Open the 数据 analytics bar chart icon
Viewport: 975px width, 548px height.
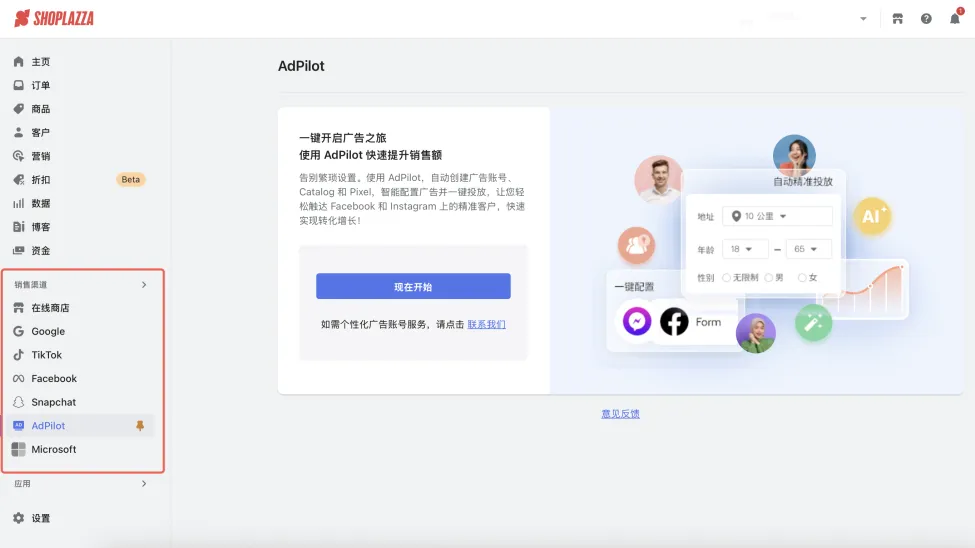point(19,203)
